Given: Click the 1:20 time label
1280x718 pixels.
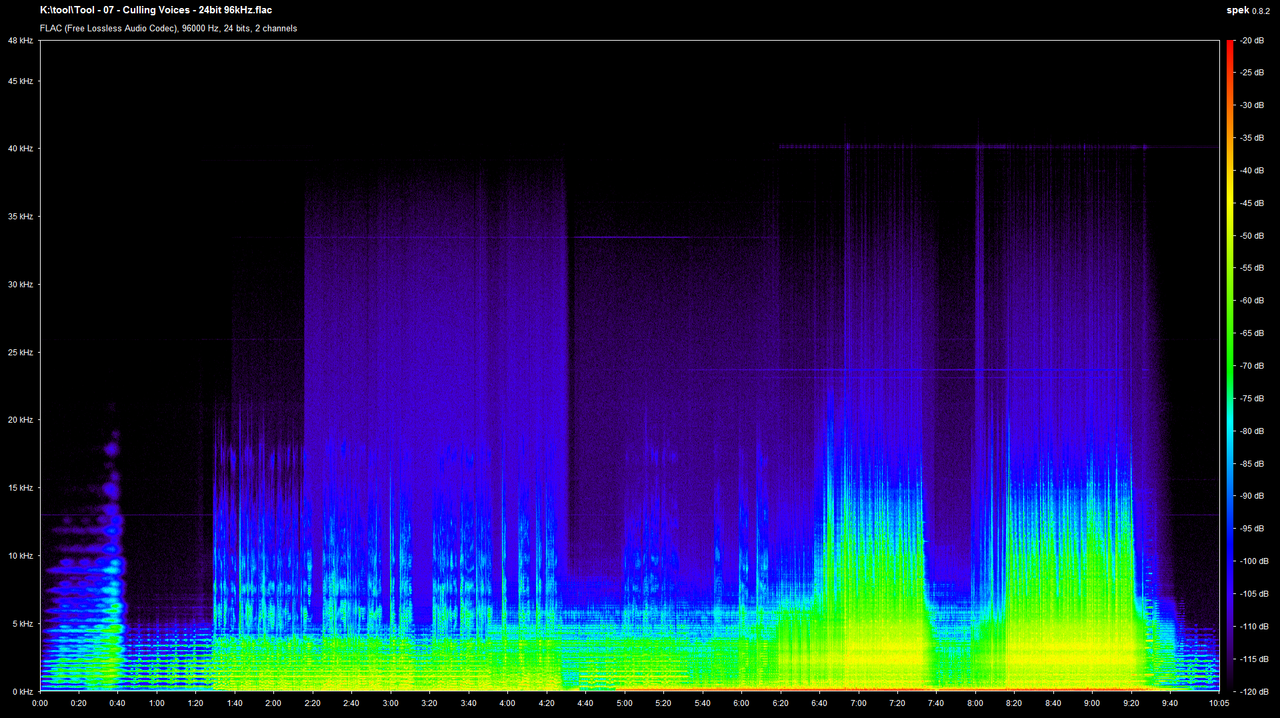Looking at the screenshot, I should pyautogui.click(x=196, y=704).
